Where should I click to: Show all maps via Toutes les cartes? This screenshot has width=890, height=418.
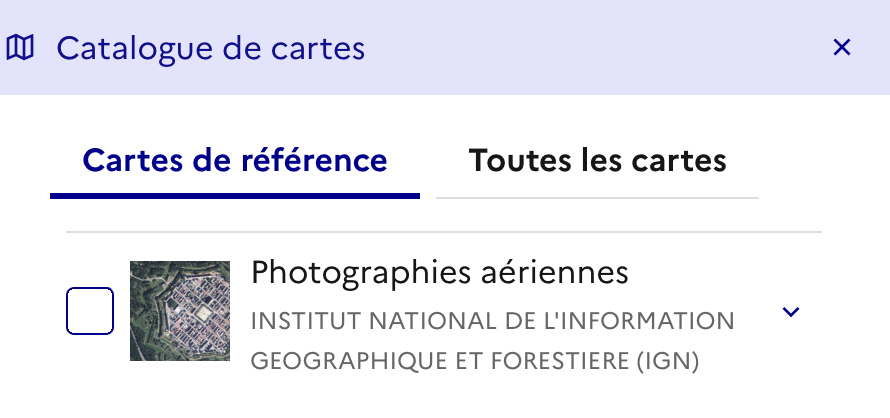[x=597, y=161]
